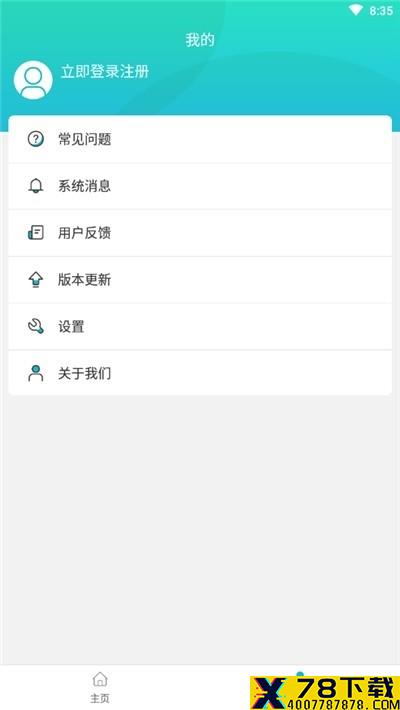Select the 用户反馈 list item
Image resolution: width=400 pixels, height=710 pixels.
200,233
